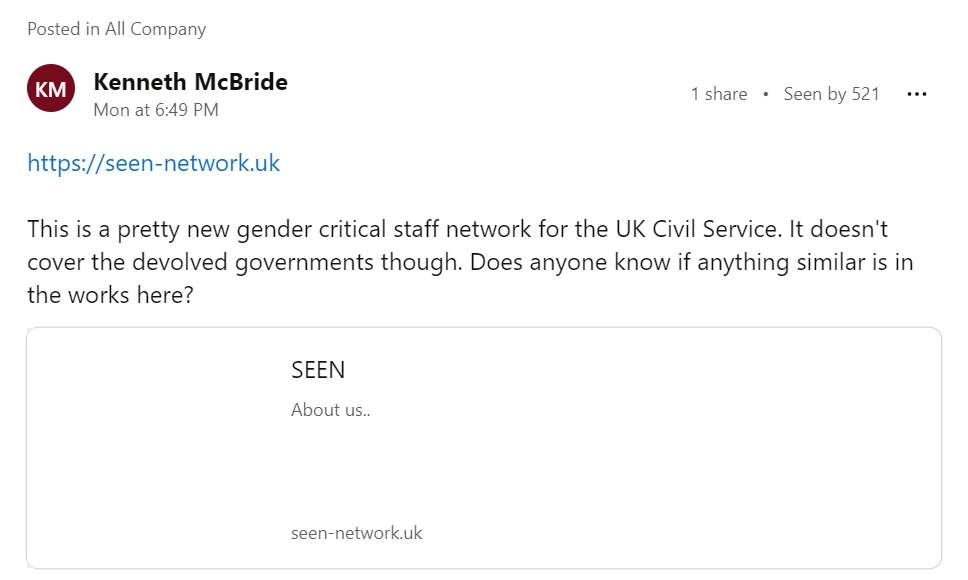Click the About us.. preview description
The width and height of the screenshot is (968, 580).
(330, 410)
